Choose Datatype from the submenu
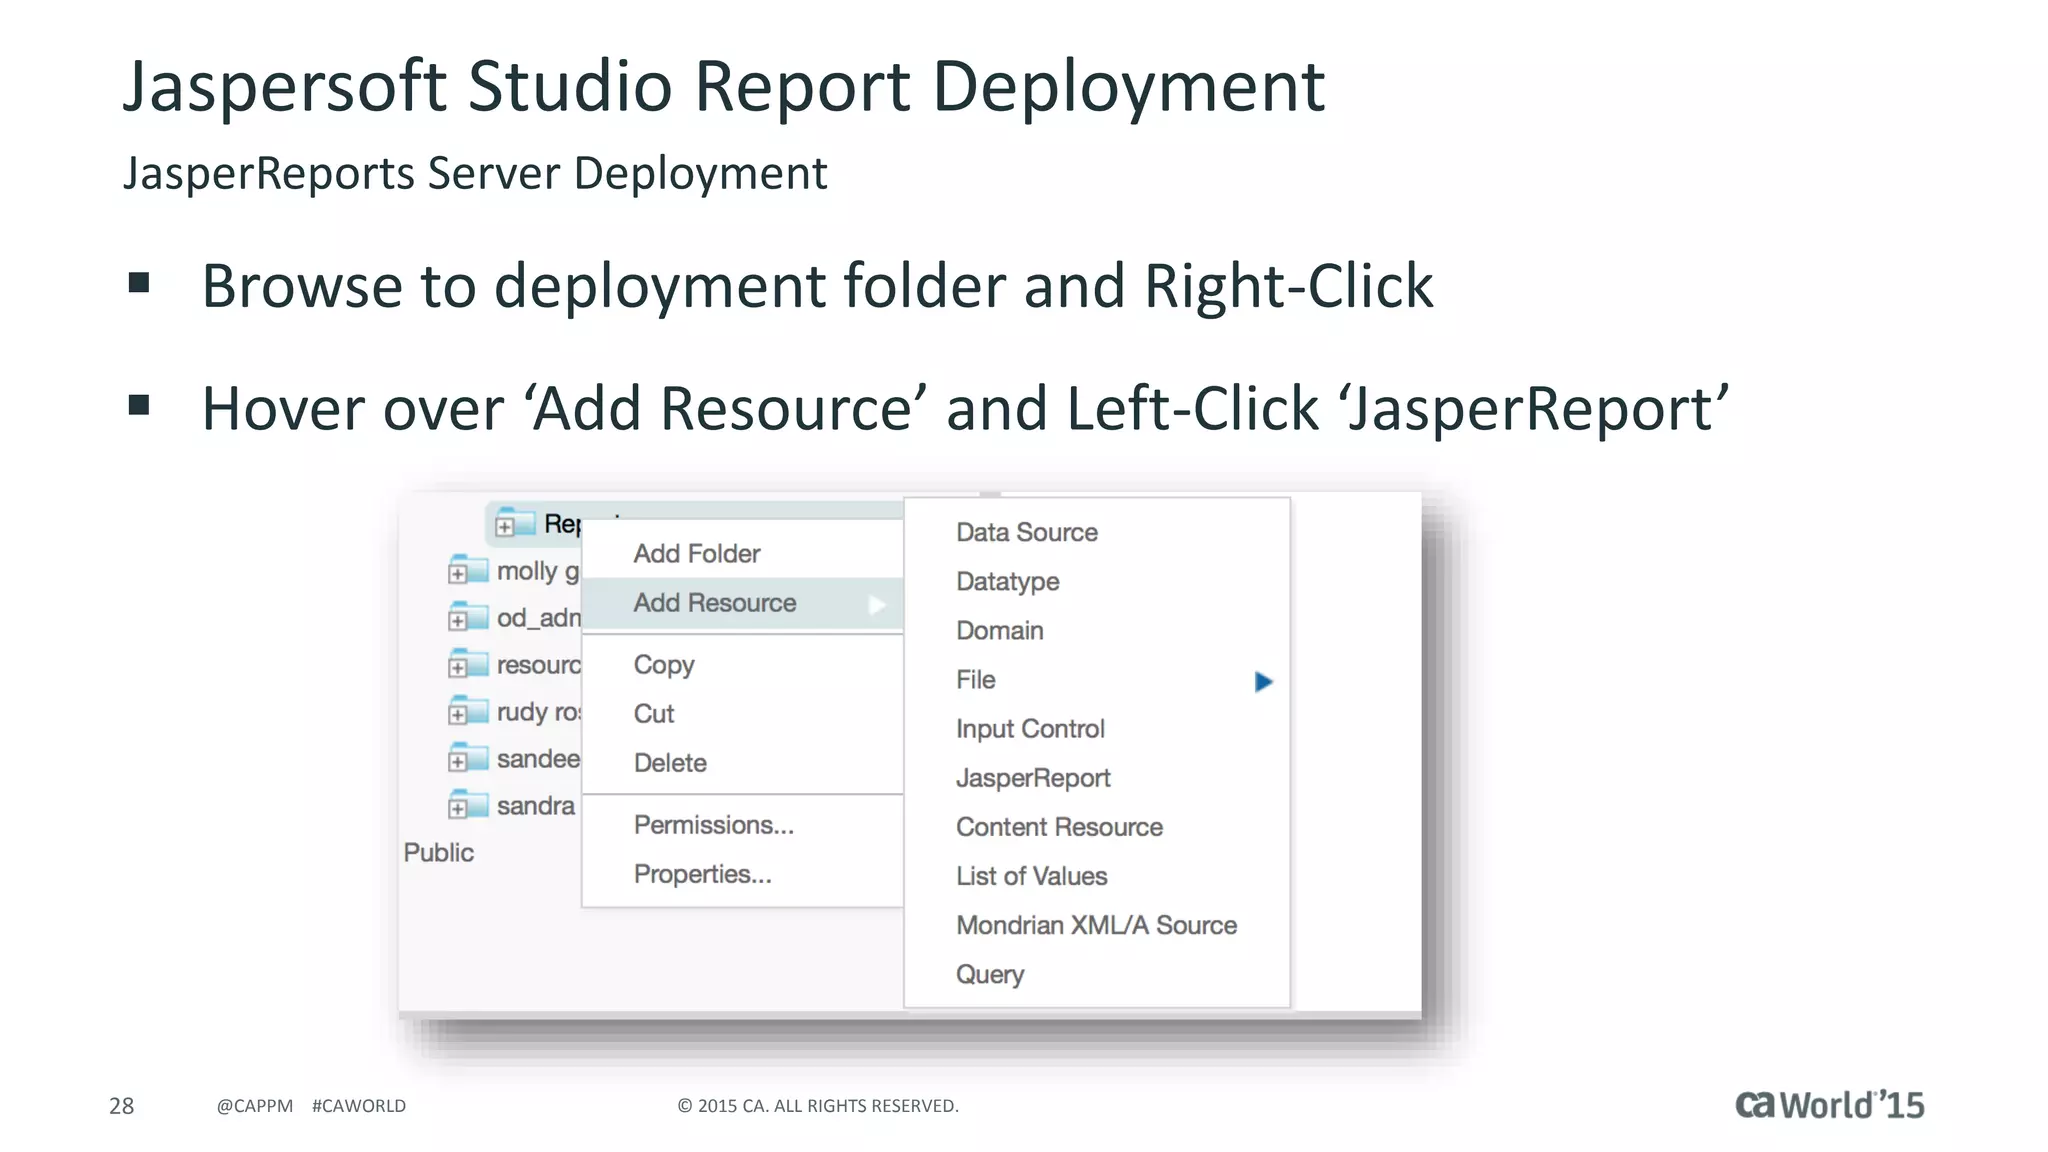This screenshot has width=2048, height=1152. (x=1007, y=581)
